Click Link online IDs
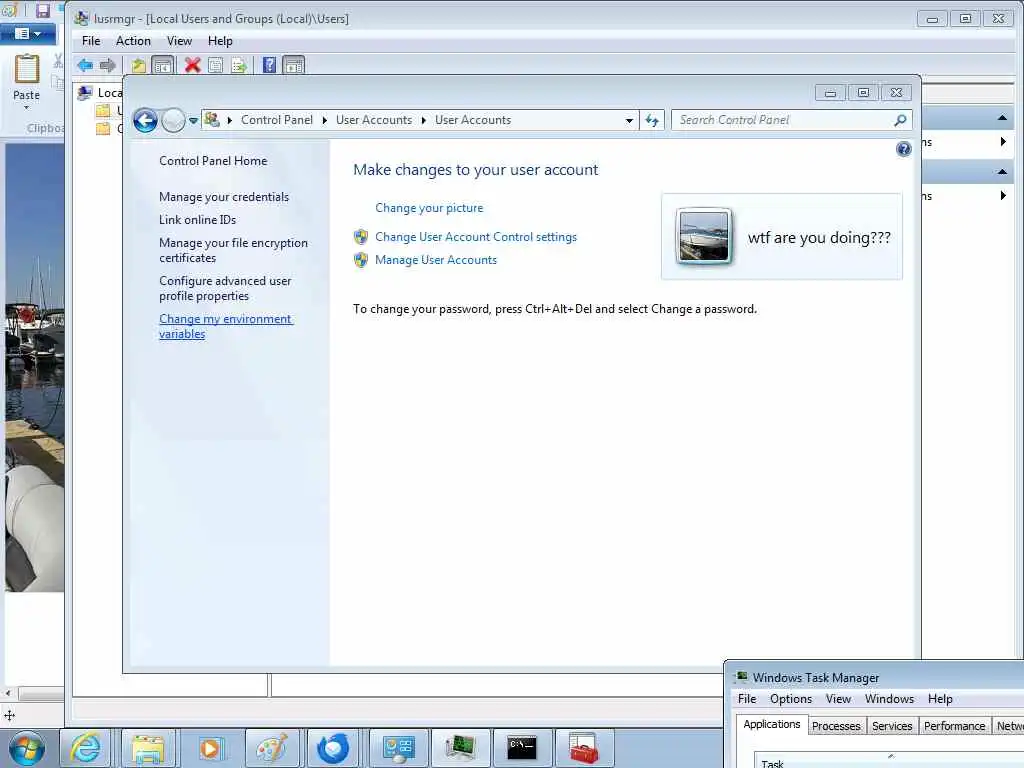This screenshot has width=1024, height=768. pos(197,219)
